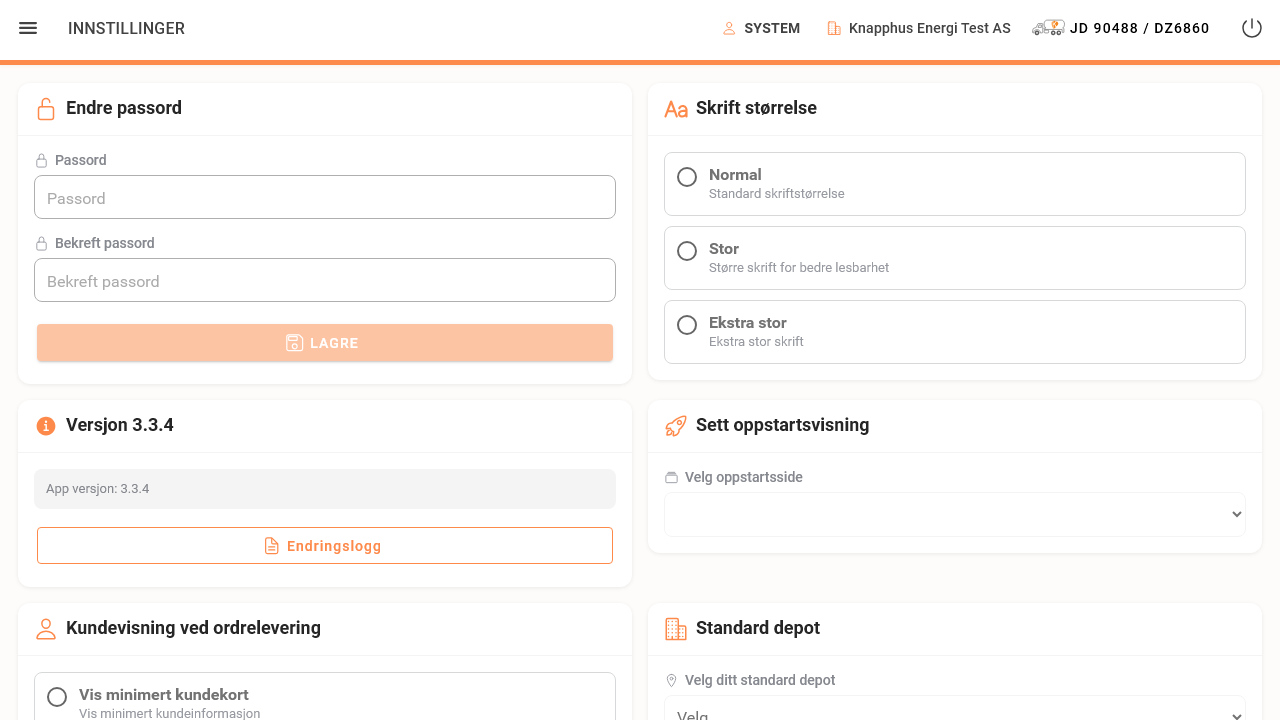Click the open padlock icon beside Endre passord
Viewport: 1280px width, 720px height.
(x=46, y=109)
